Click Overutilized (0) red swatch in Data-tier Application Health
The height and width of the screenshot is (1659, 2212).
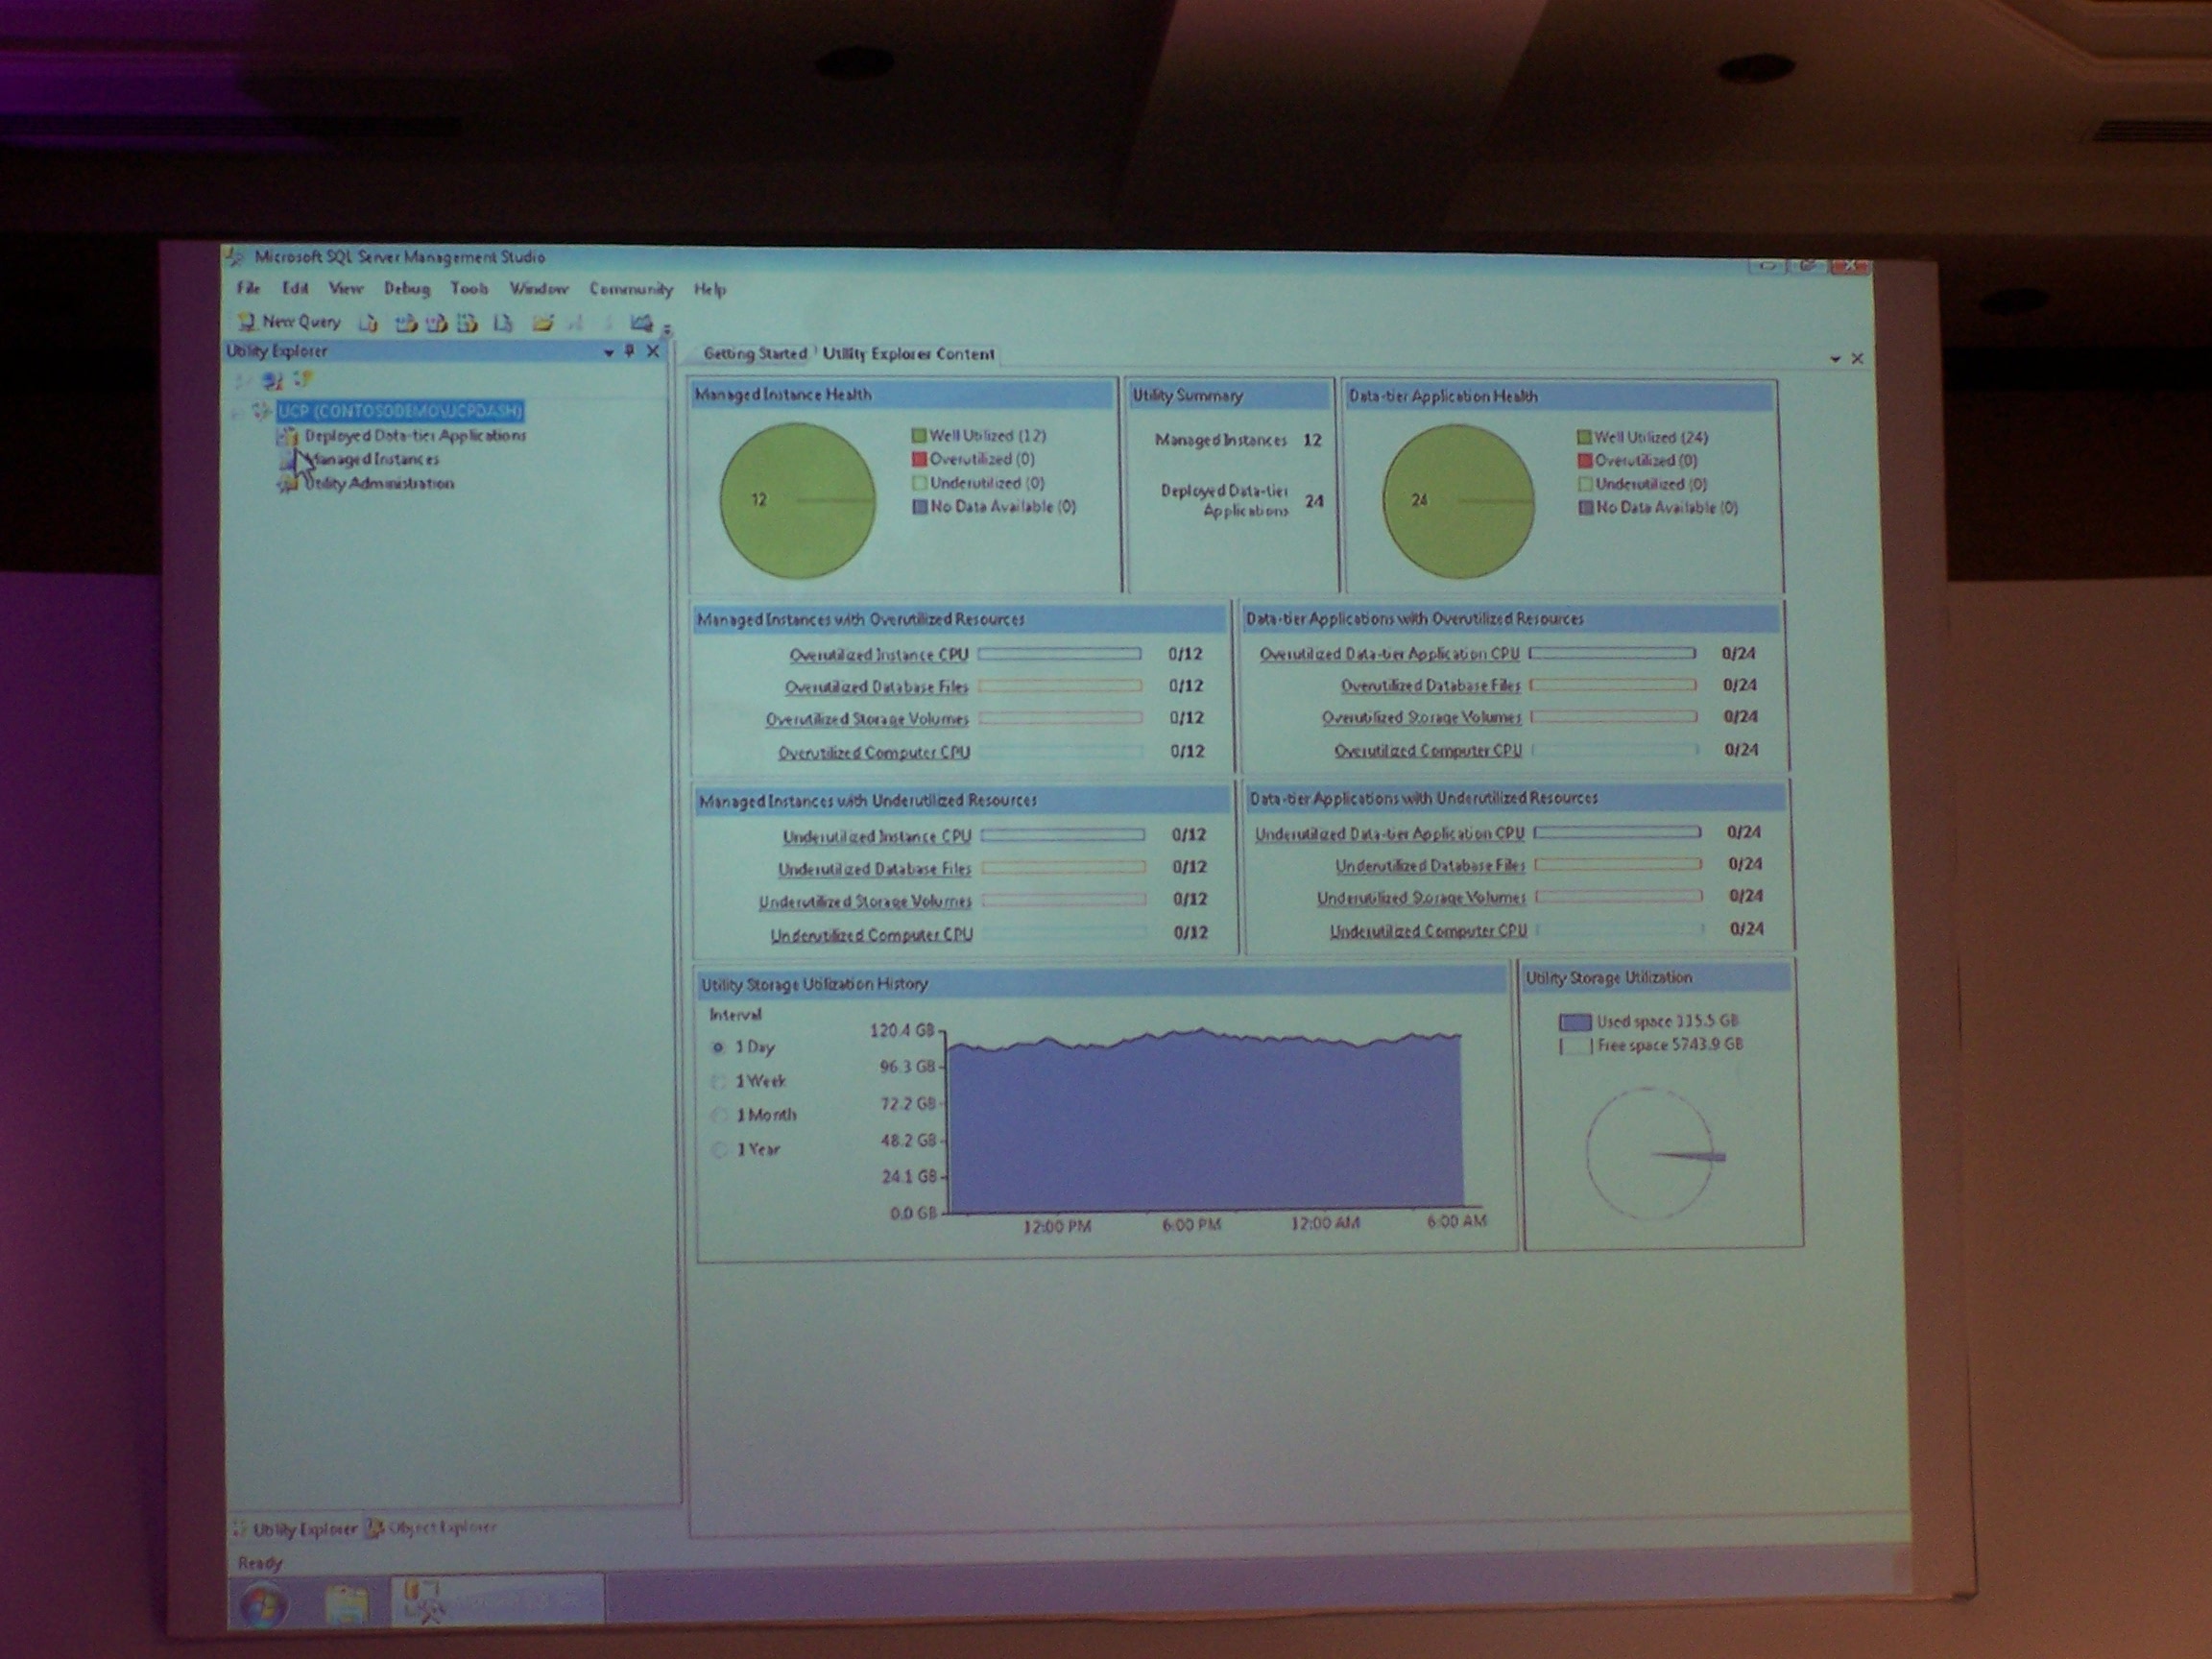coord(1584,461)
